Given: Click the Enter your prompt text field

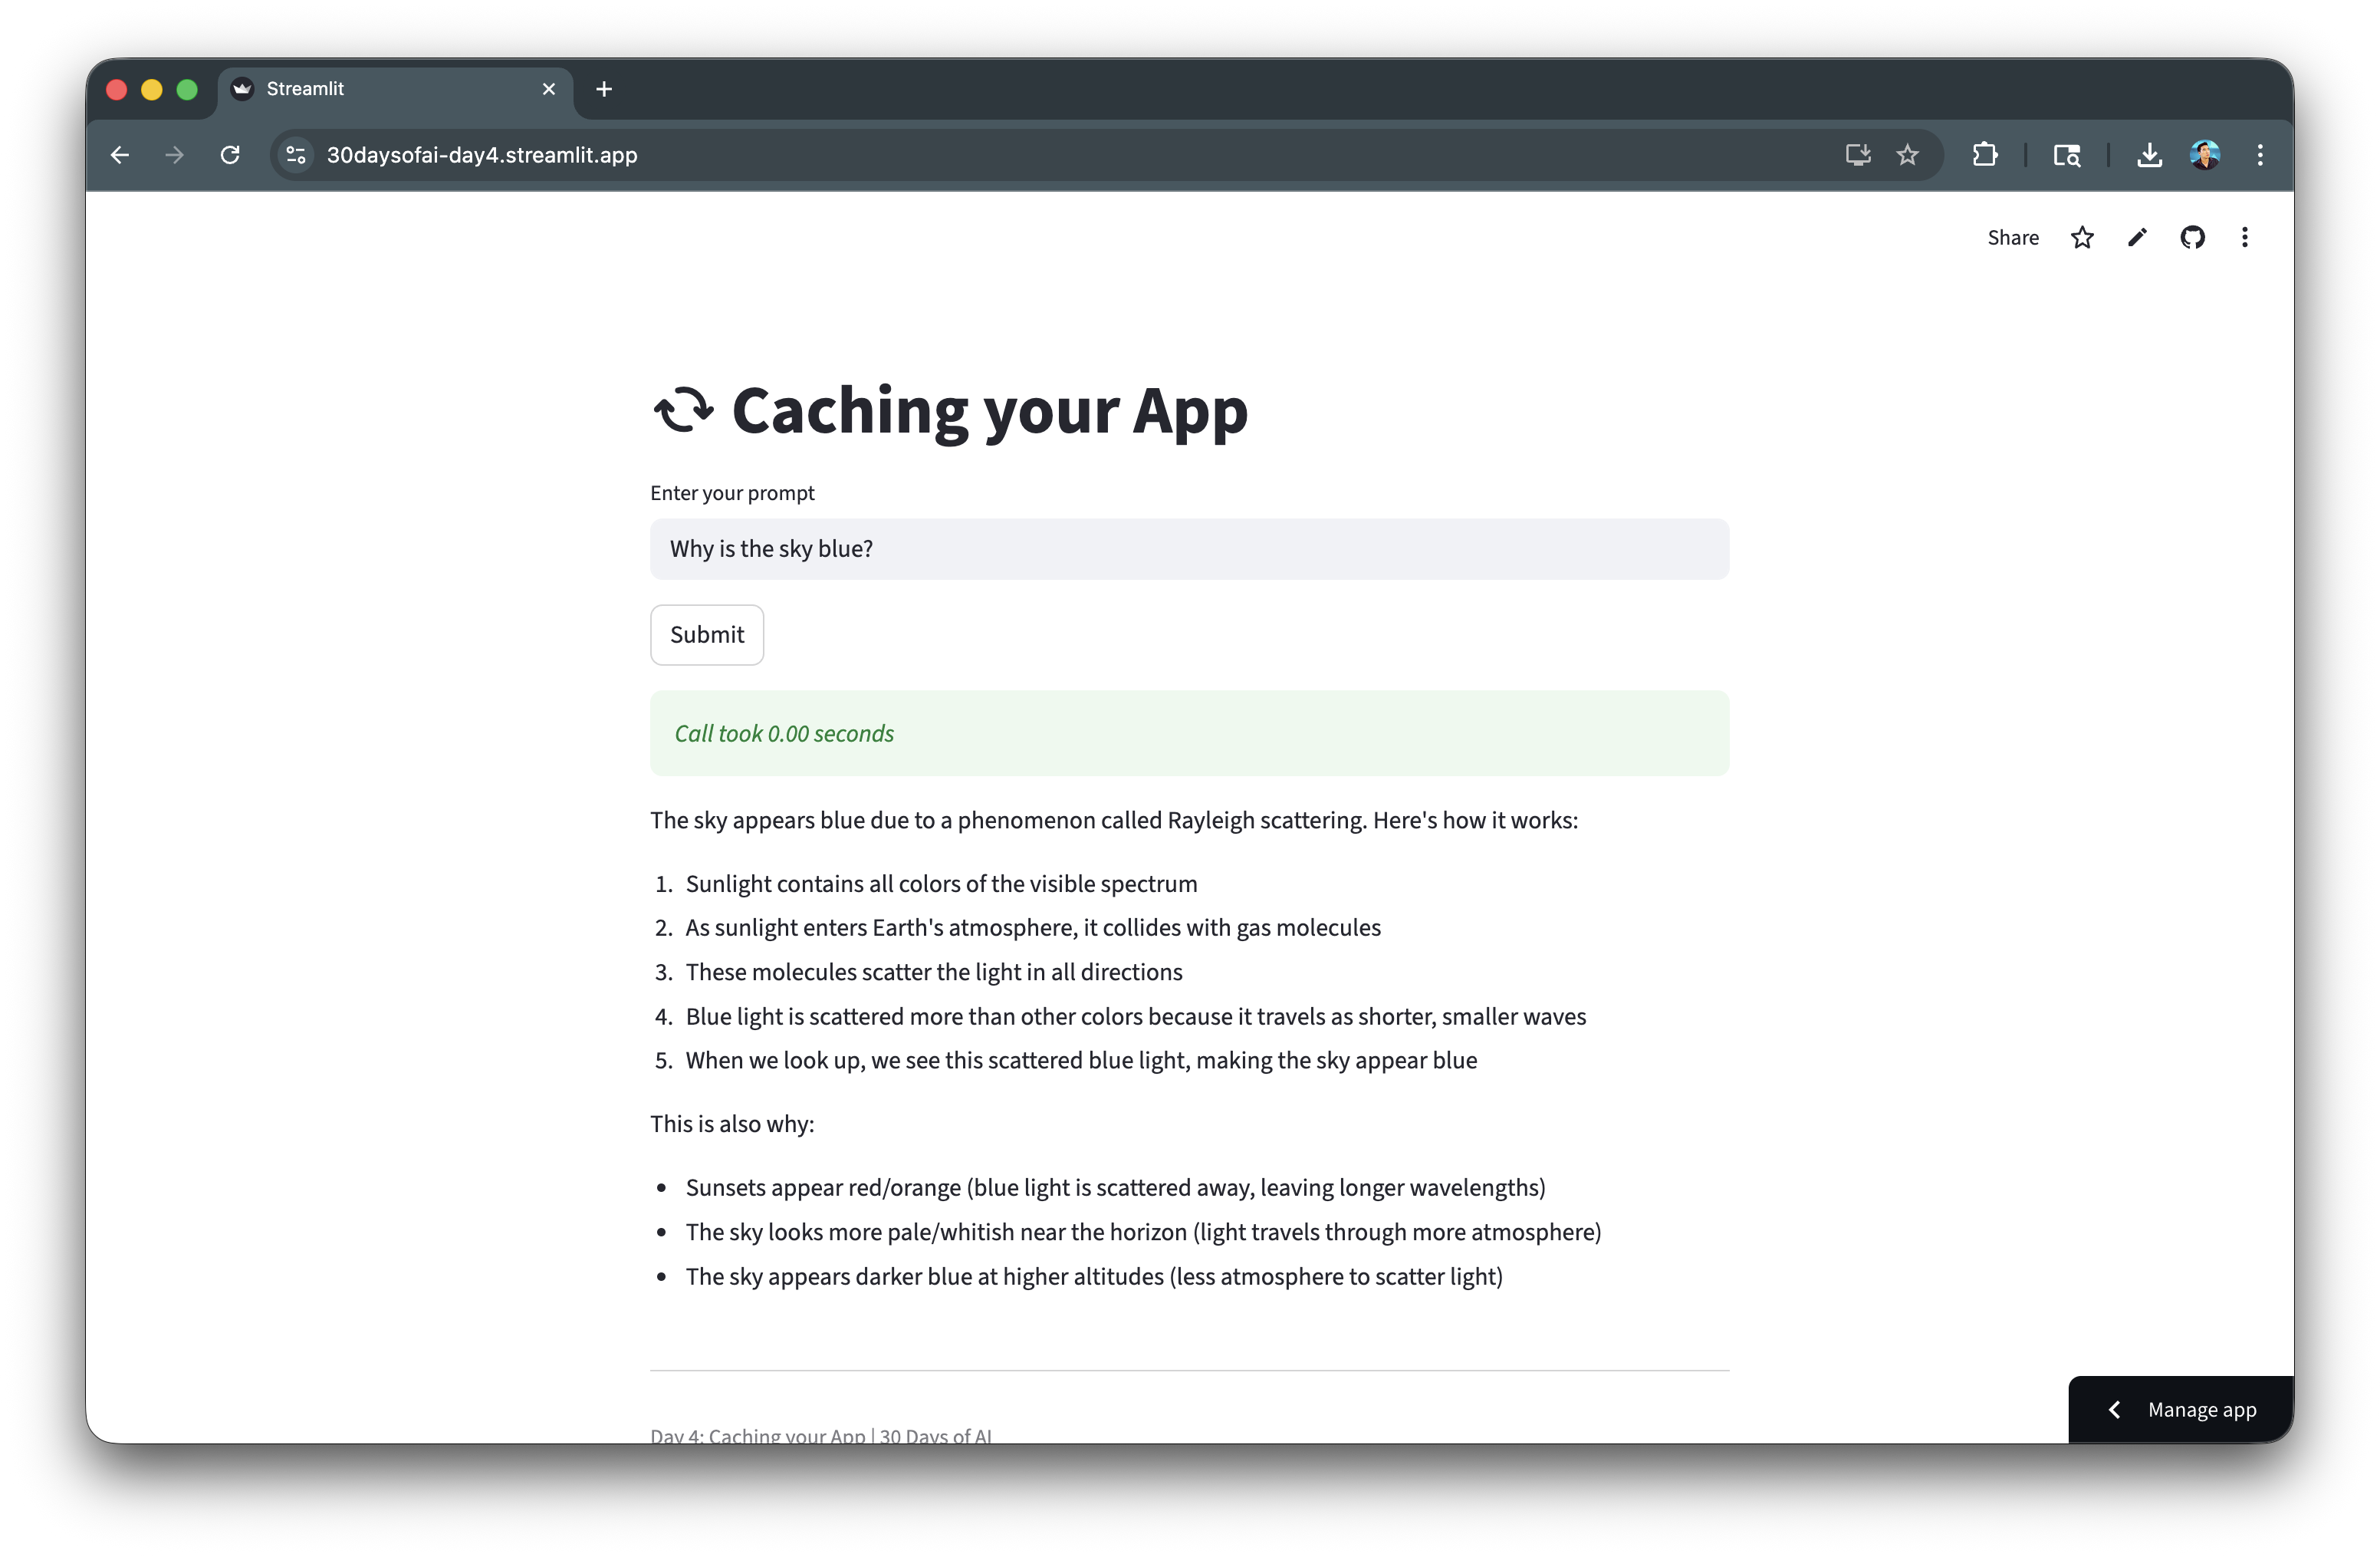Looking at the screenshot, I should pyautogui.click(x=1188, y=549).
